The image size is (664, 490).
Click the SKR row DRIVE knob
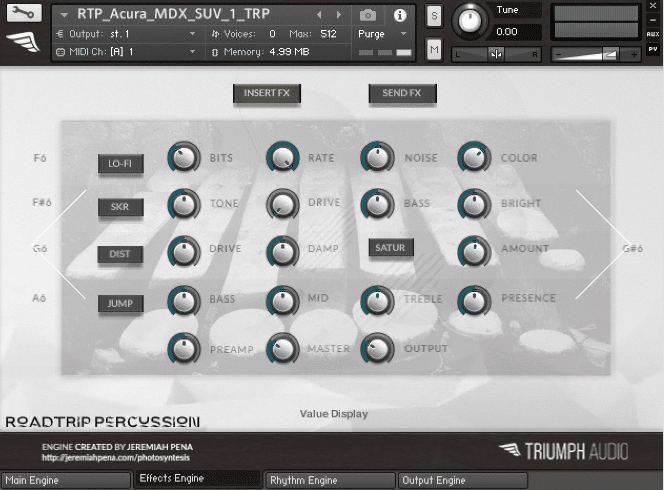[x=282, y=205]
